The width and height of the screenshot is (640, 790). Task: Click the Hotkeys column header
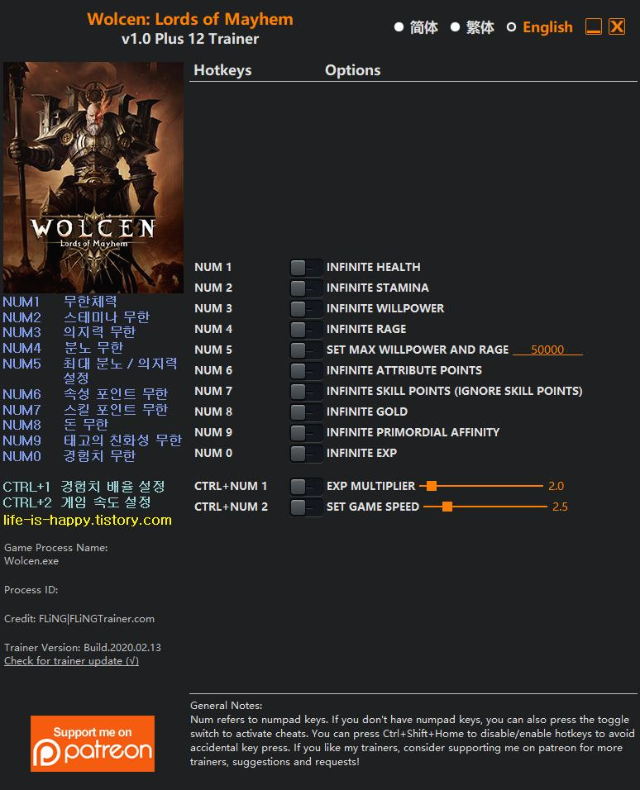tap(223, 70)
